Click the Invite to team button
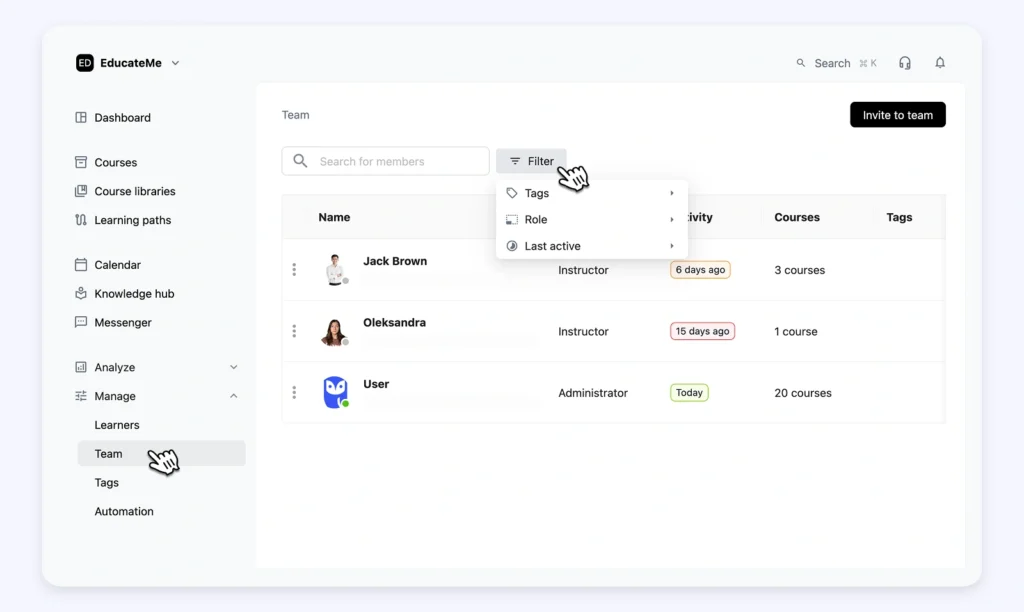 pos(897,115)
